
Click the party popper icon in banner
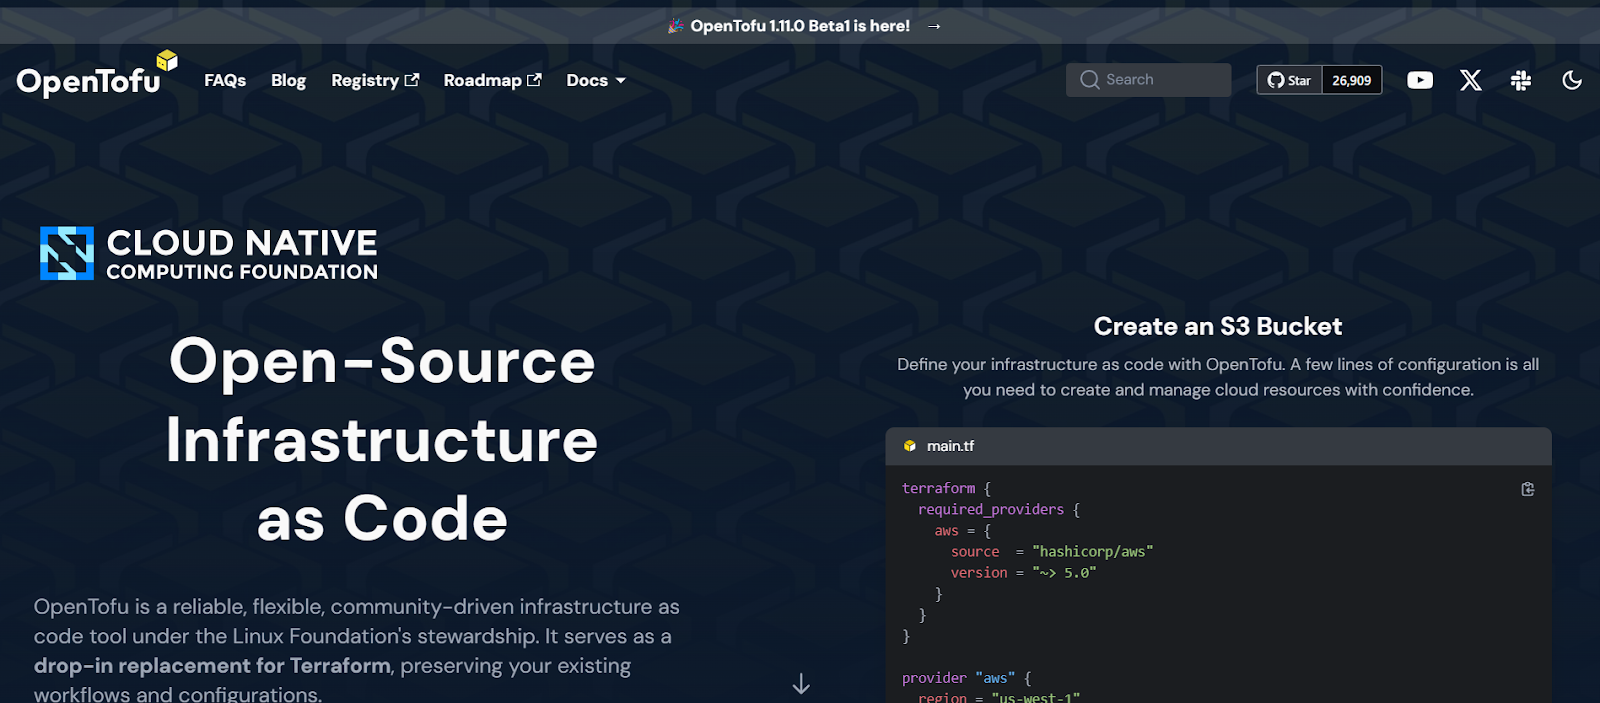point(676,26)
